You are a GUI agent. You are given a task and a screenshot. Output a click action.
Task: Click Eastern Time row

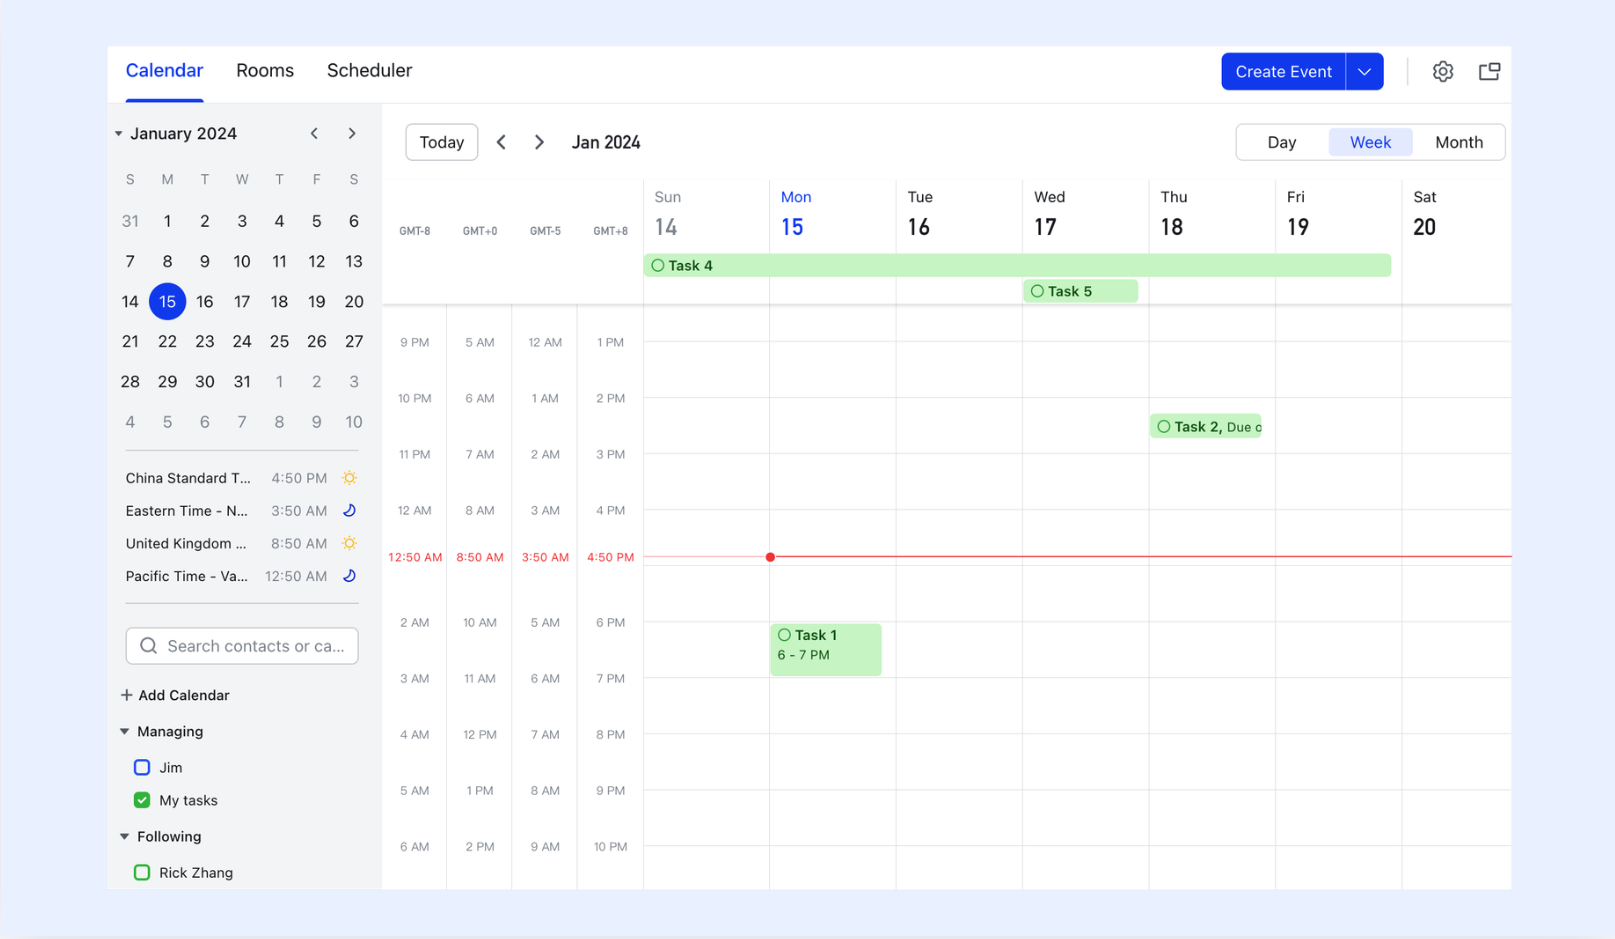click(x=242, y=511)
